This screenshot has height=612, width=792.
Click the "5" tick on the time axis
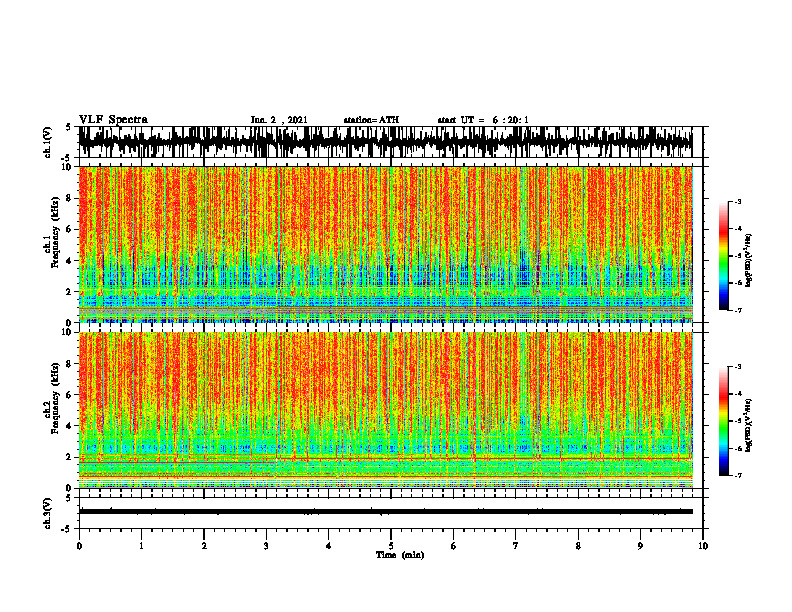click(x=391, y=546)
